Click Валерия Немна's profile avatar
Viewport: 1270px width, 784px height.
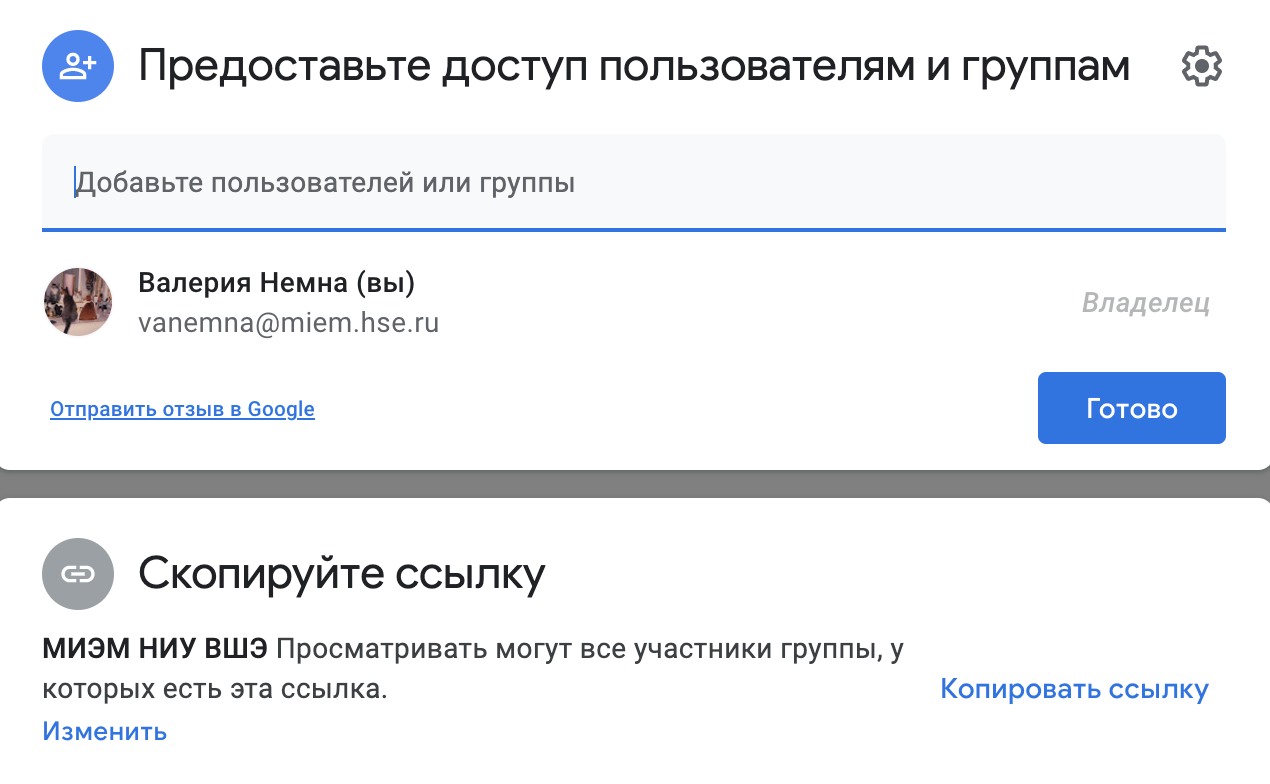[x=78, y=302]
